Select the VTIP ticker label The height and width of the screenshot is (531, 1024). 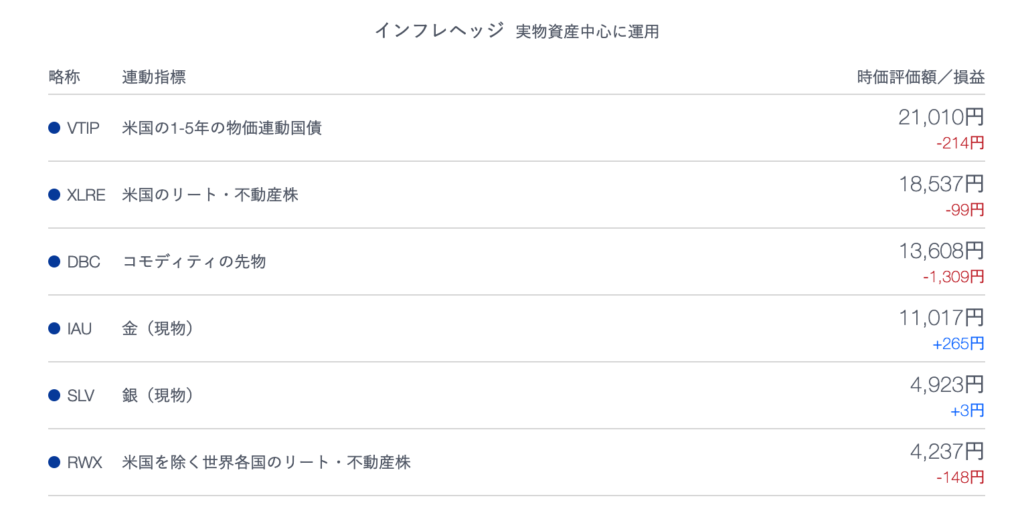tap(83, 129)
